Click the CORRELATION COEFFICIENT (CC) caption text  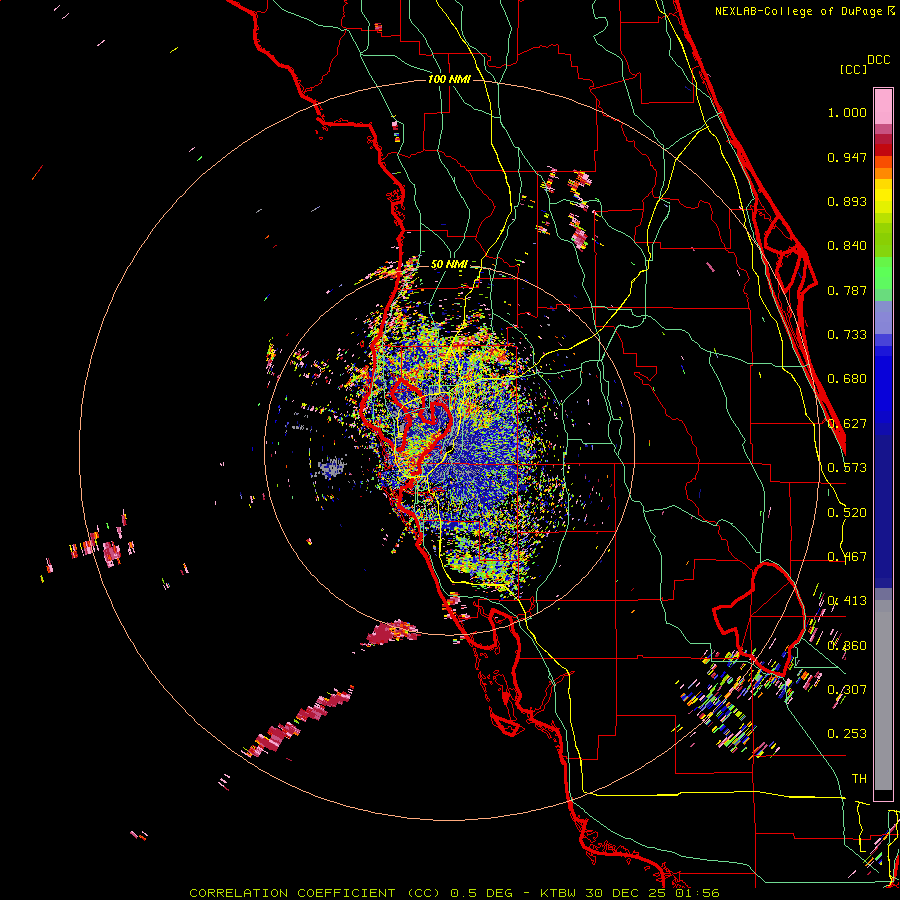click(x=315, y=893)
